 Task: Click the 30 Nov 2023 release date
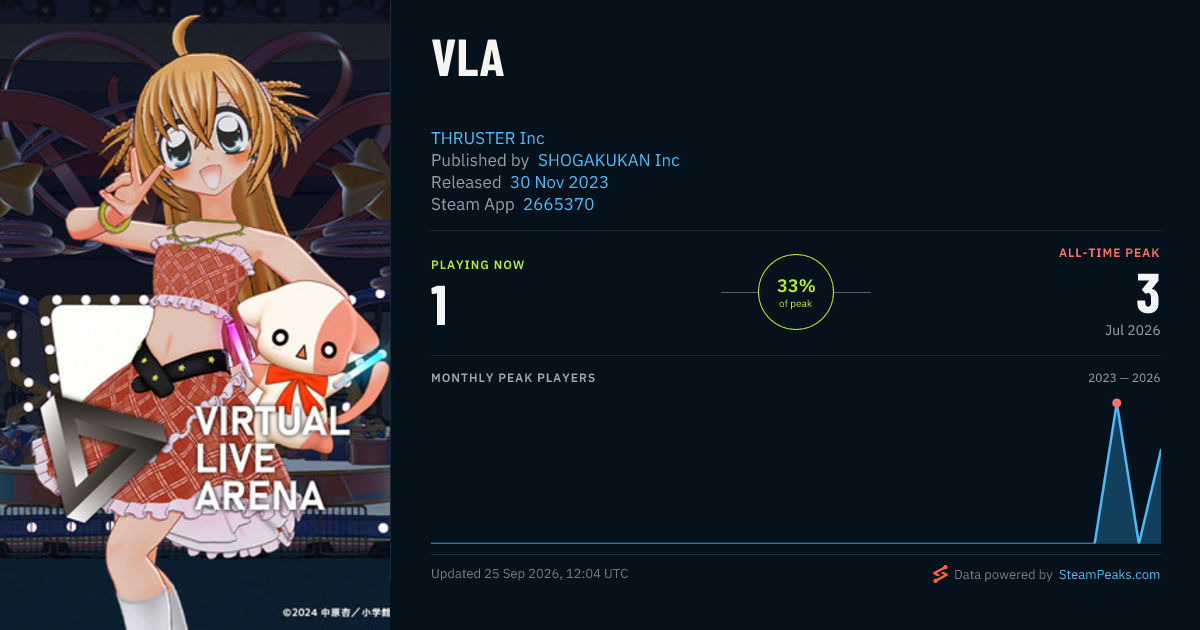559,182
